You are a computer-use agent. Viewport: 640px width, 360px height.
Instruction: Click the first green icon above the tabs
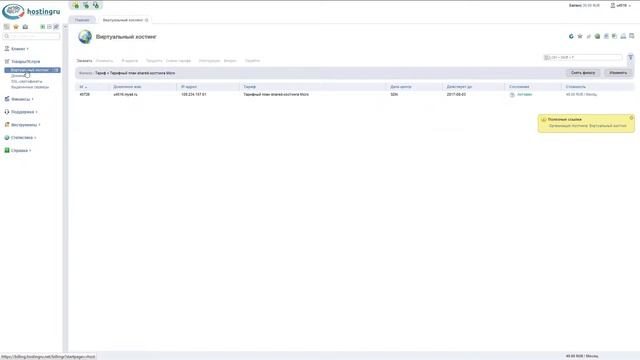pyautogui.click(x=76, y=5)
